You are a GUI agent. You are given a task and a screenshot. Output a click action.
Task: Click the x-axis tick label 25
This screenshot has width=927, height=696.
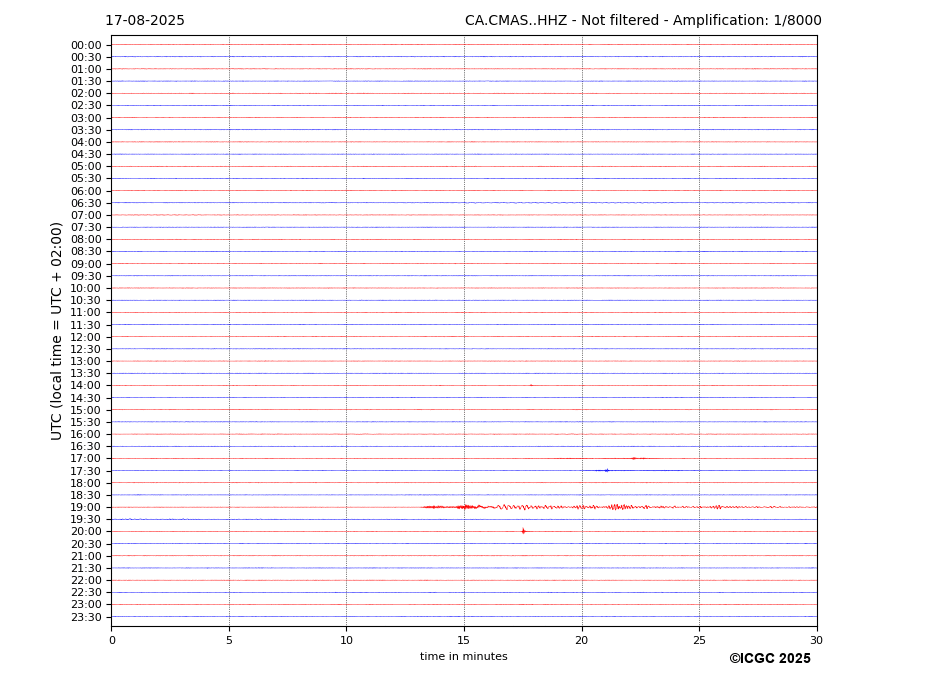point(699,640)
